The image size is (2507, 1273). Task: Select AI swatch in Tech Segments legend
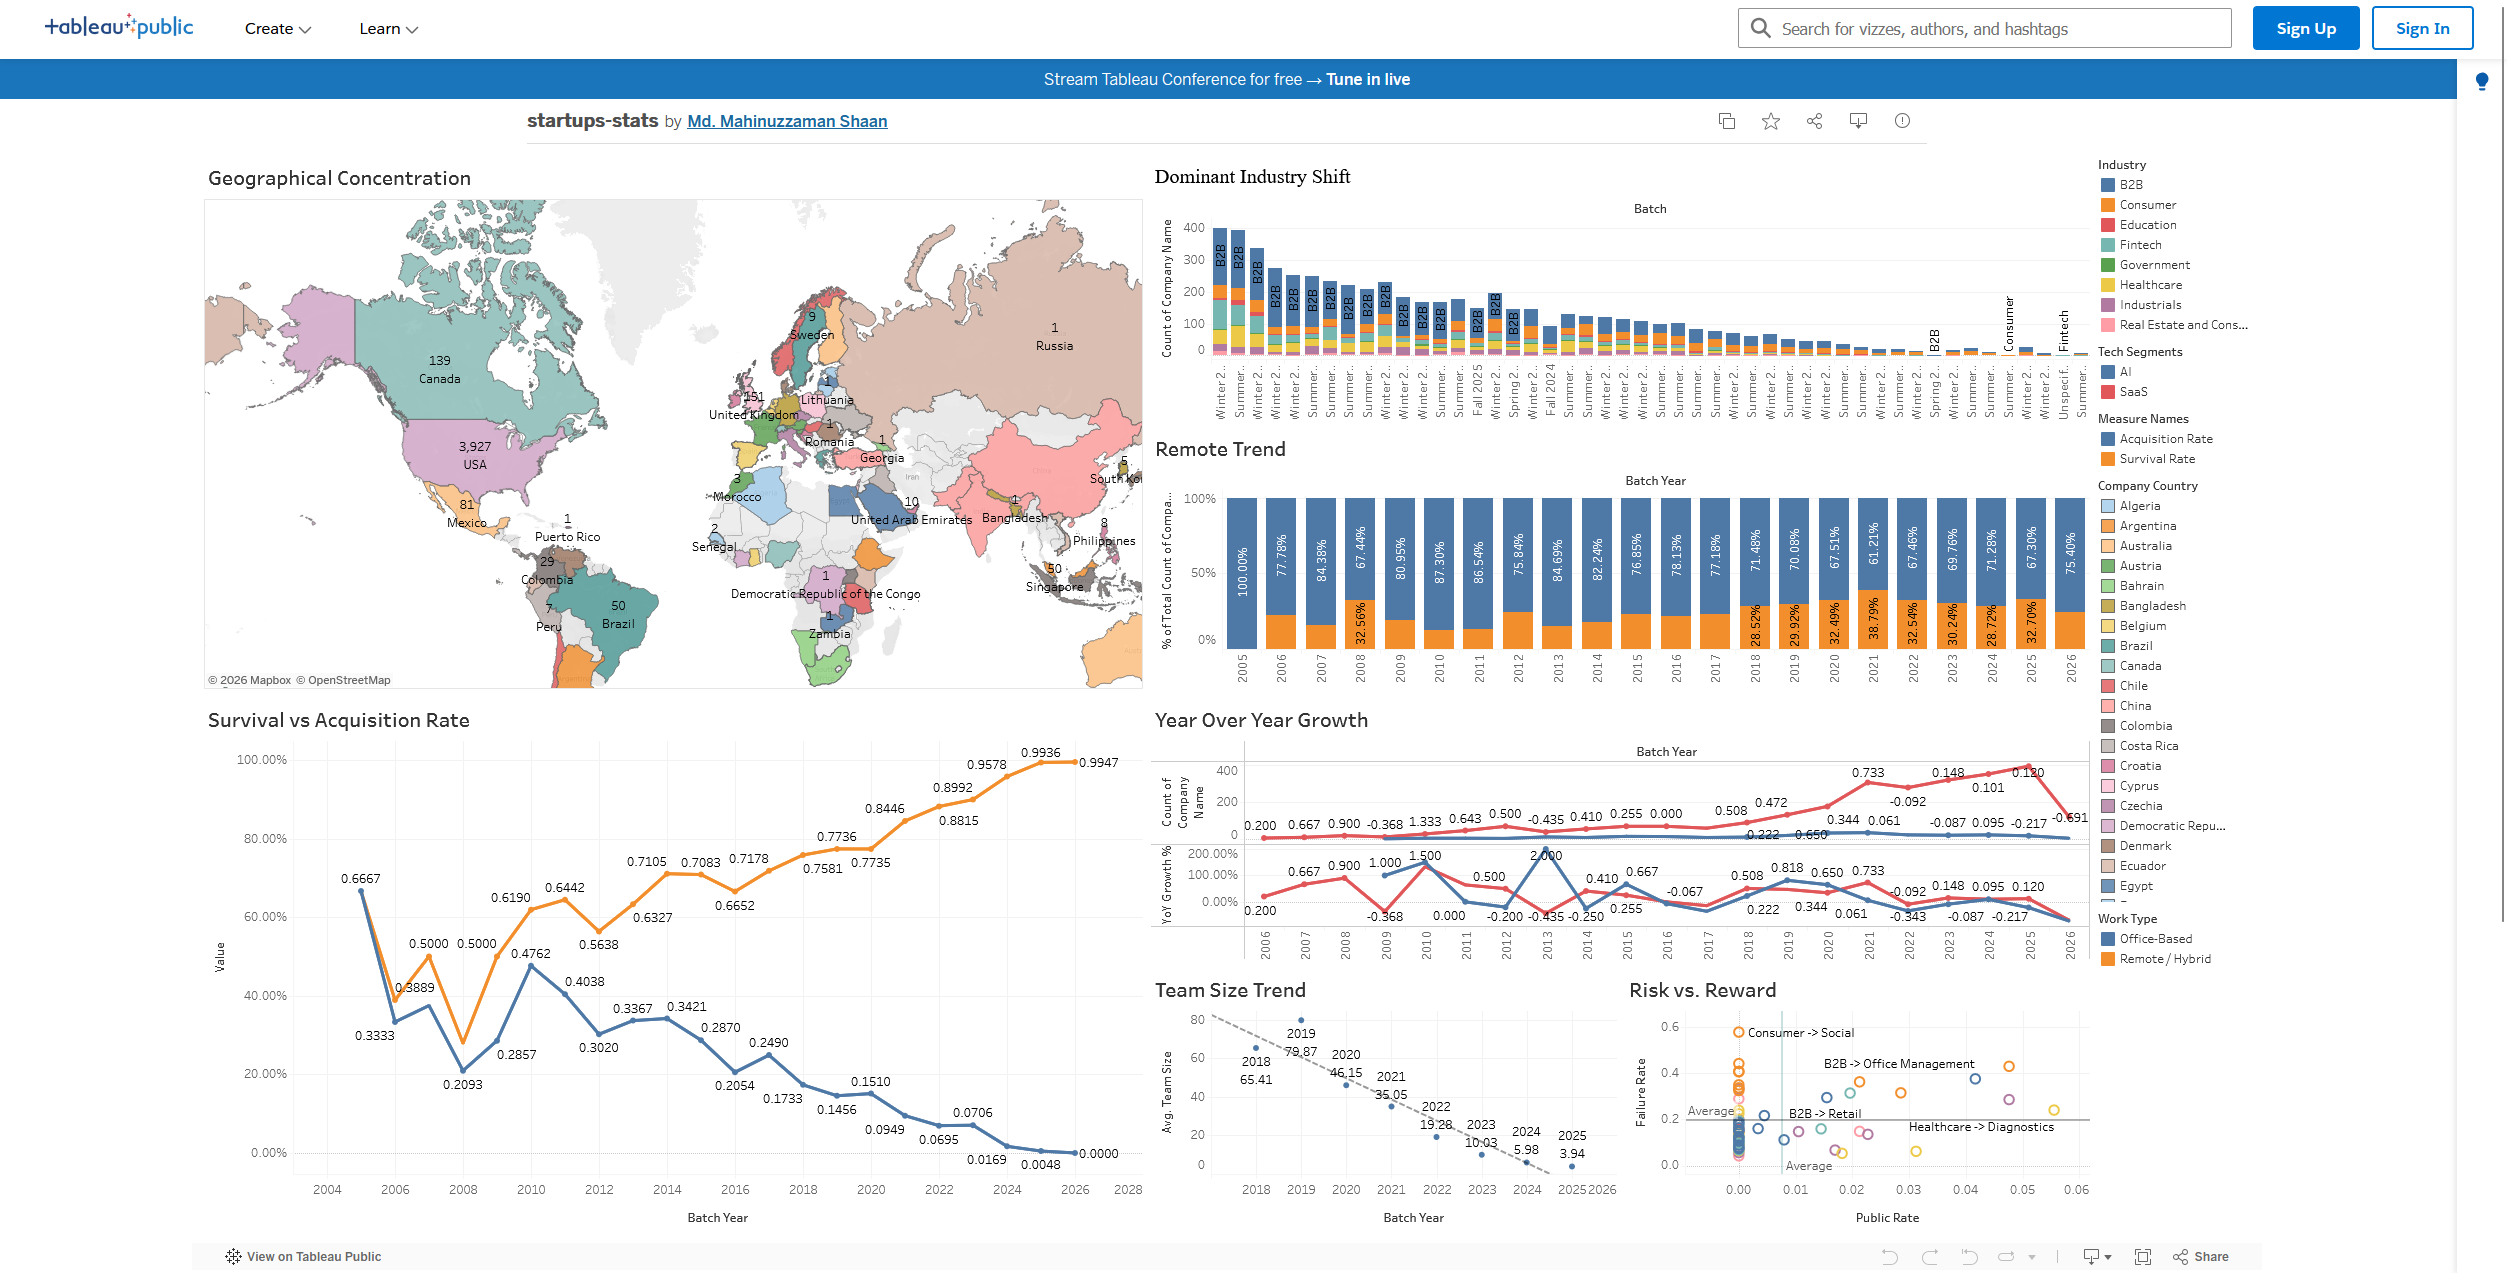coord(2108,372)
